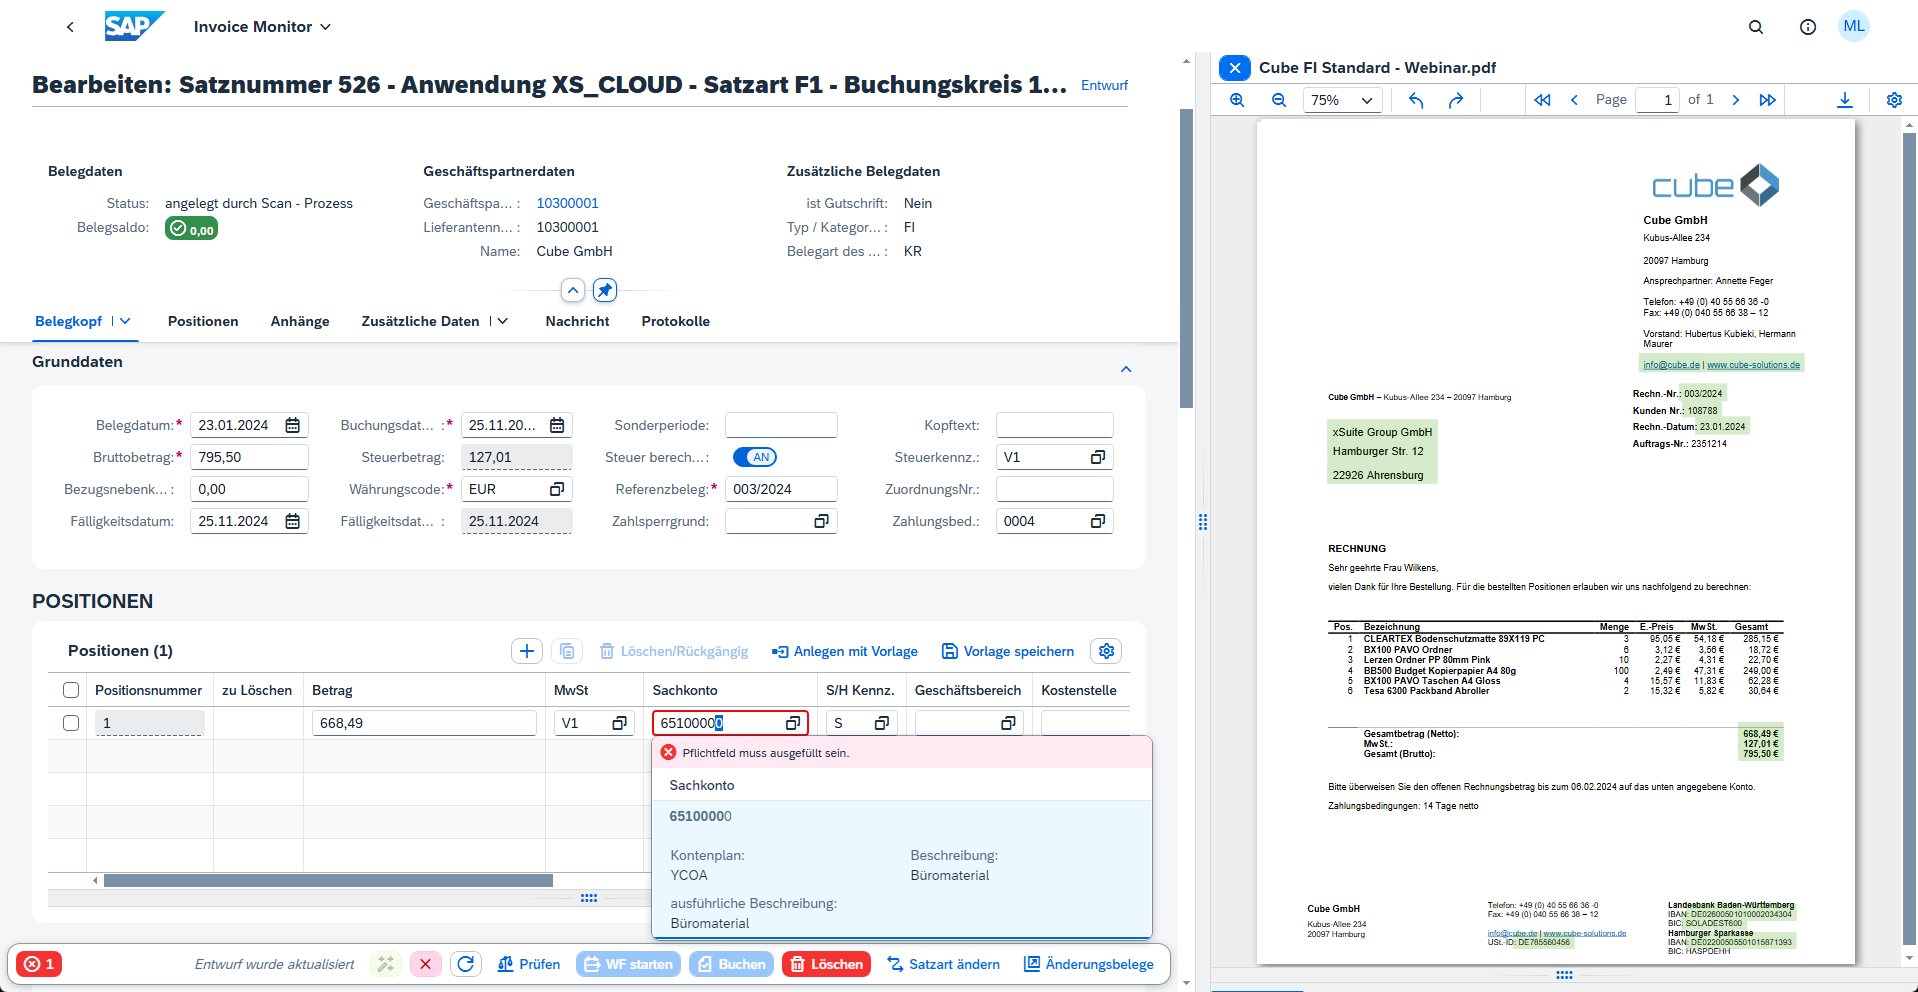Collapse the Grunddaten section
The height and width of the screenshot is (992, 1918).
pos(1126,368)
